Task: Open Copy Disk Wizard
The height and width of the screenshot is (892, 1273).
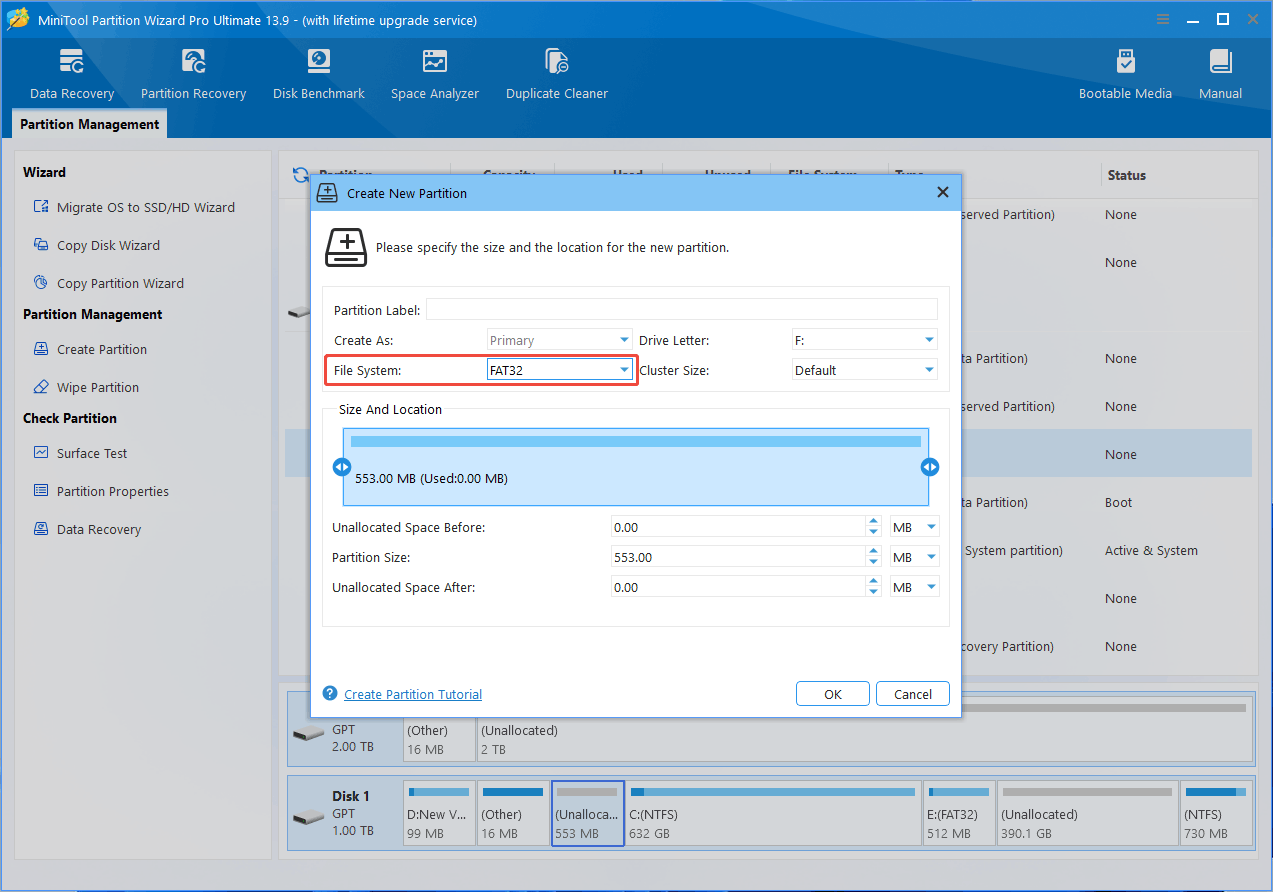Action: 97,245
